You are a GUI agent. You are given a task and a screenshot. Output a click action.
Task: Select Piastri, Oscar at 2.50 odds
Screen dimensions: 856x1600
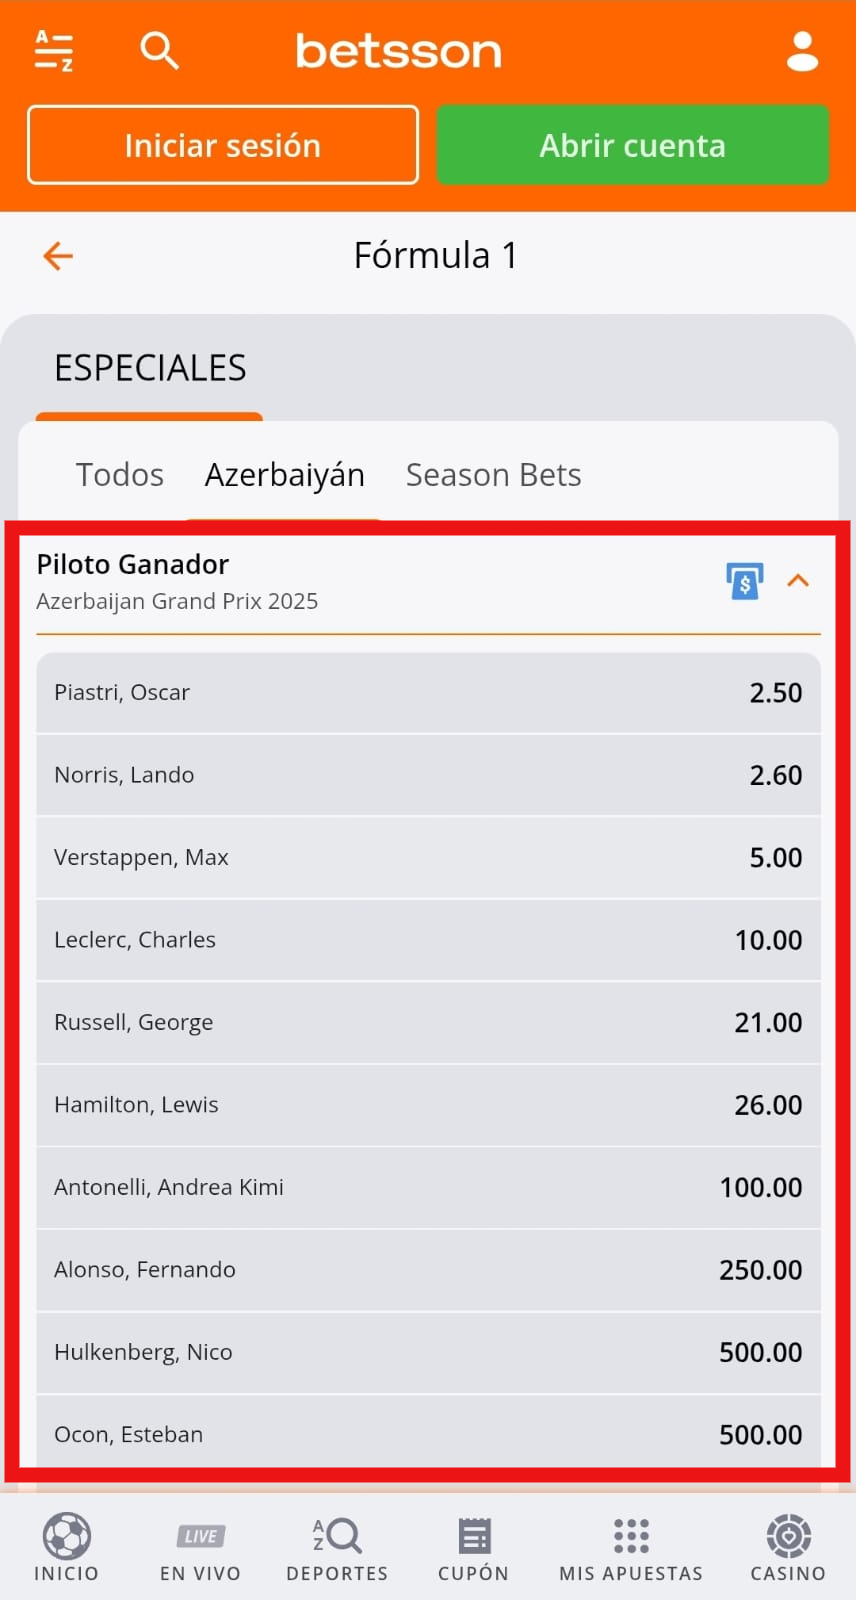pos(428,693)
